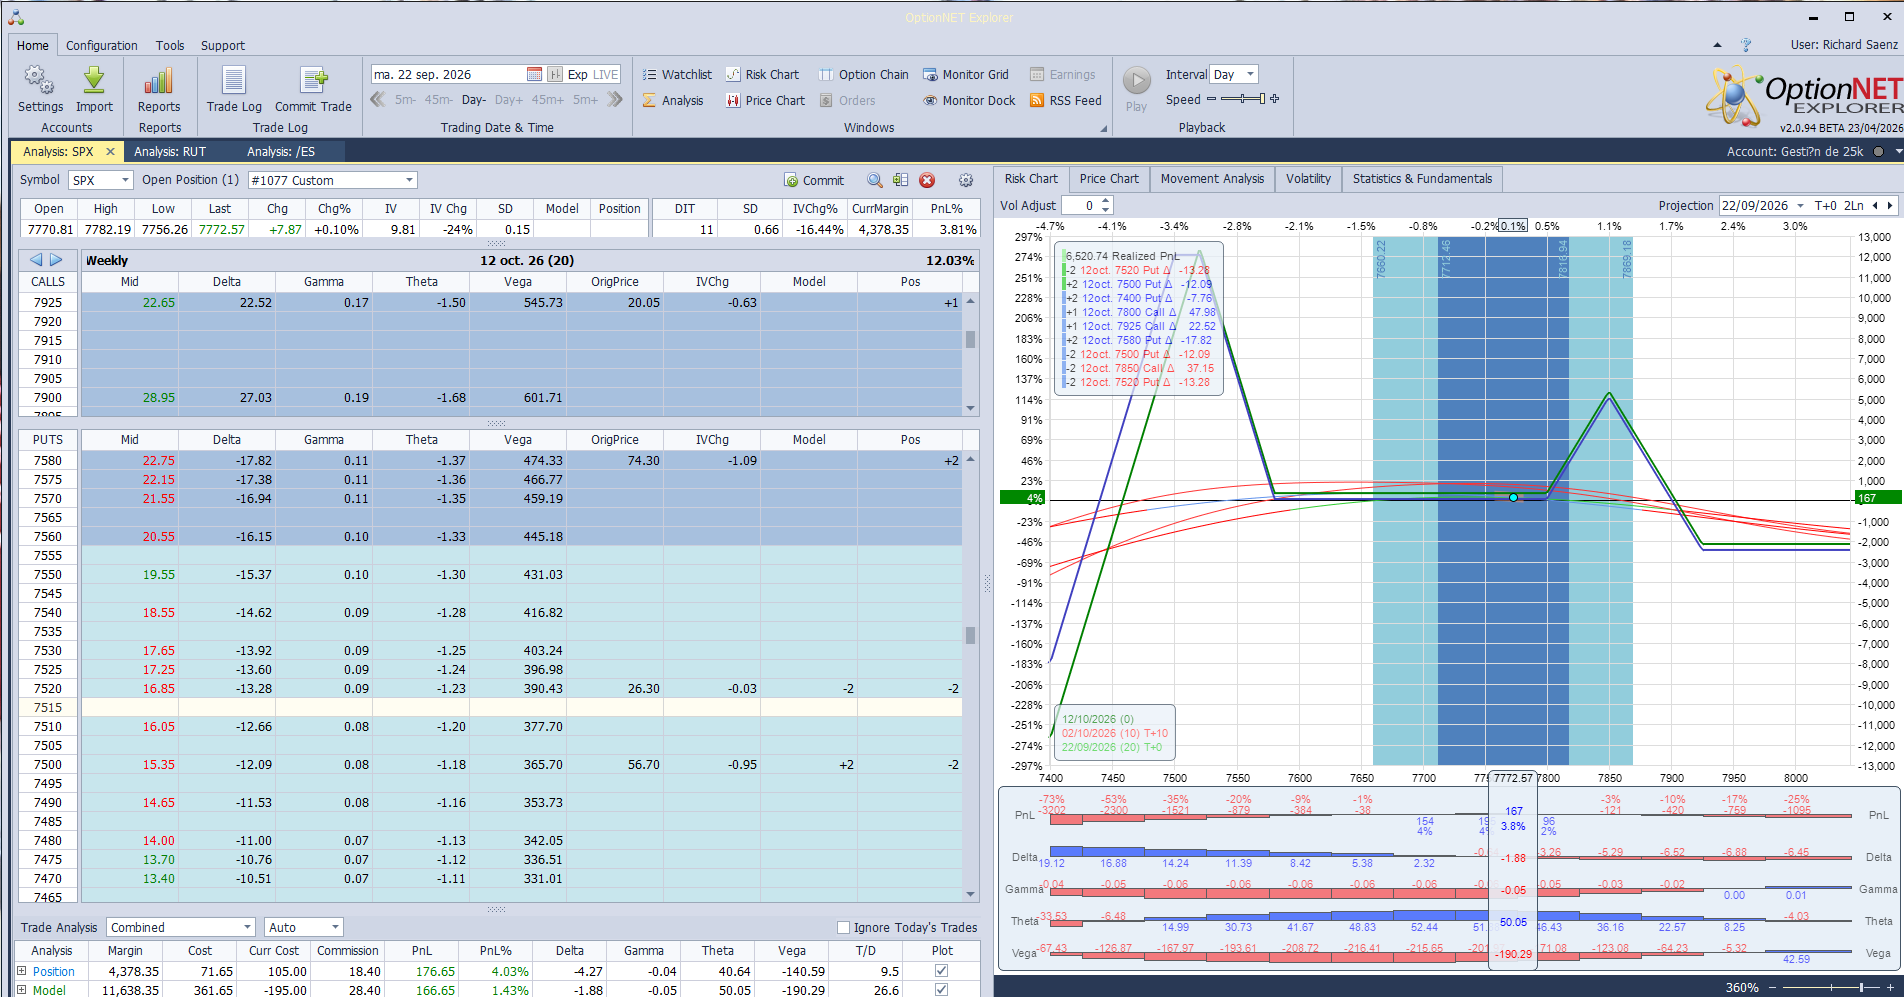Open Risk Chart from the Windows group

[x=762, y=74]
